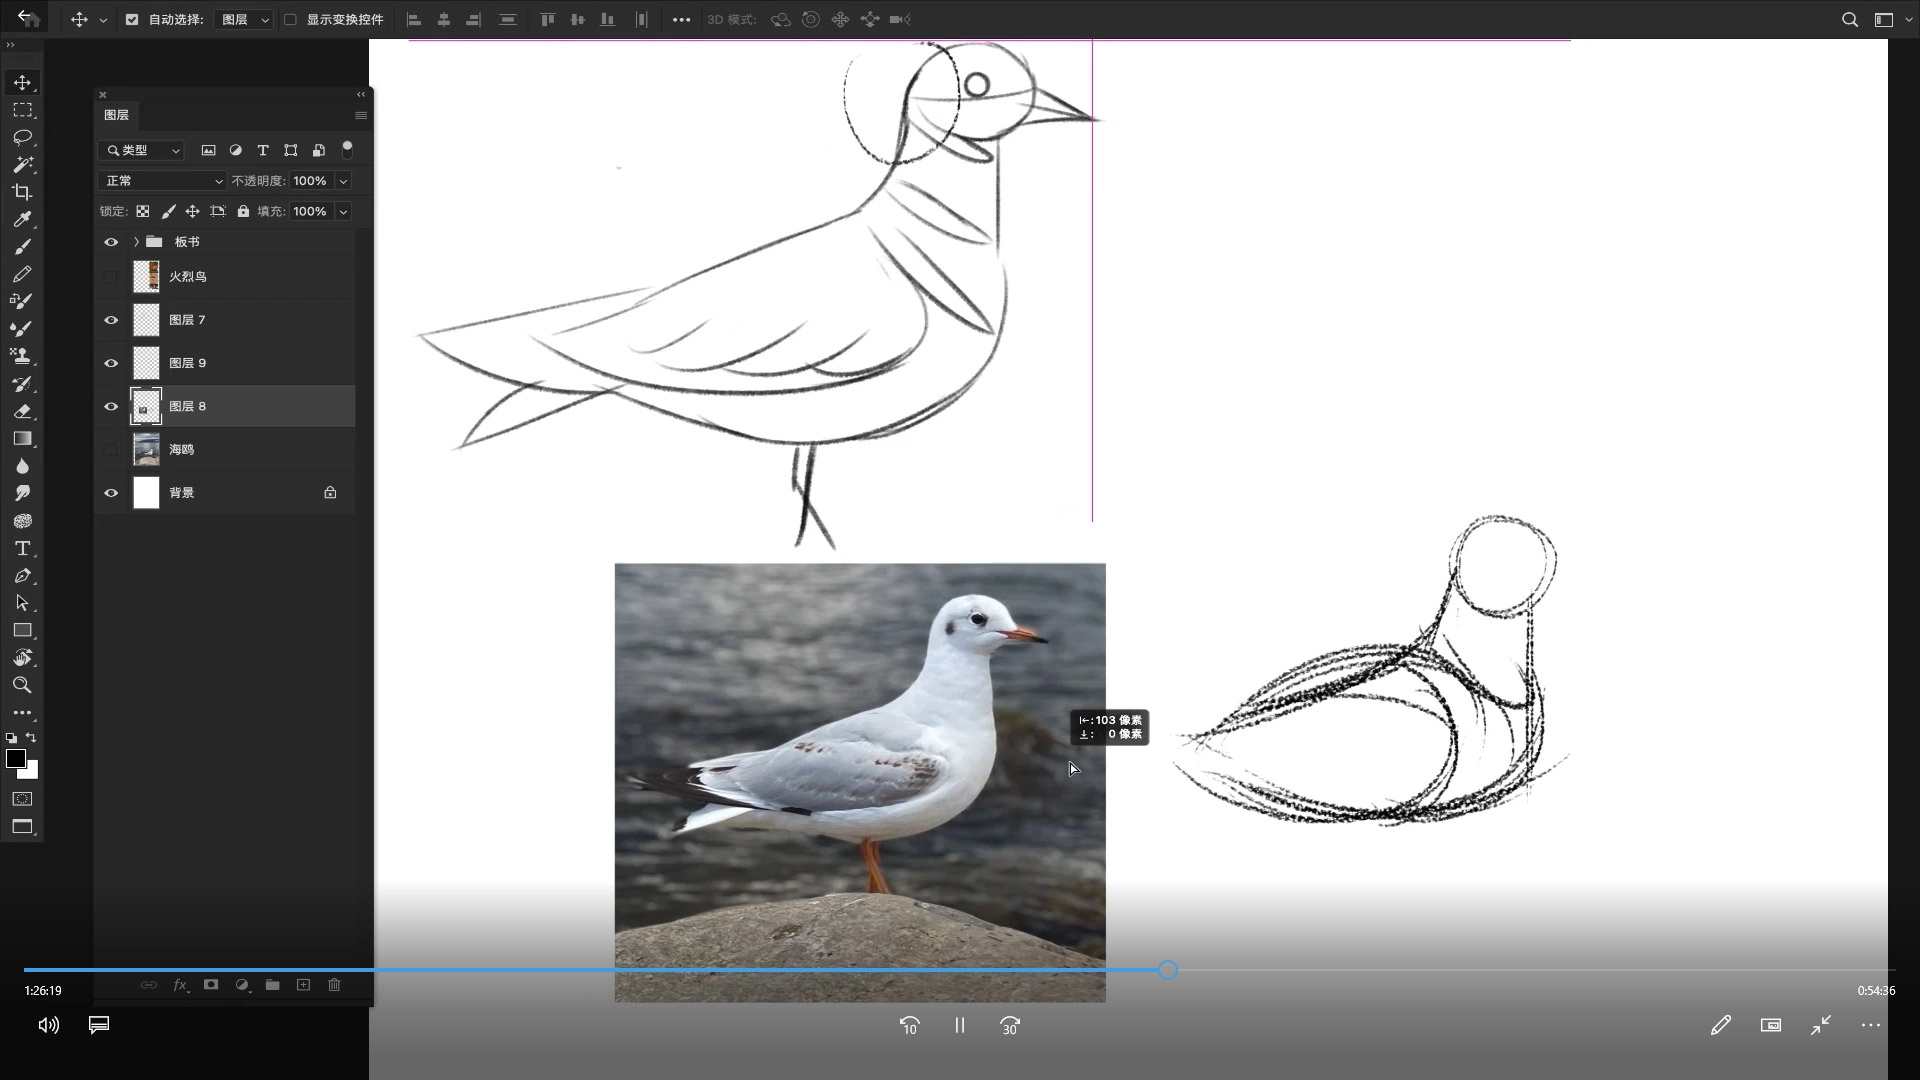Click the 图层 panel tab
Screen dimensions: 1920x1080
tap(117, 115)
